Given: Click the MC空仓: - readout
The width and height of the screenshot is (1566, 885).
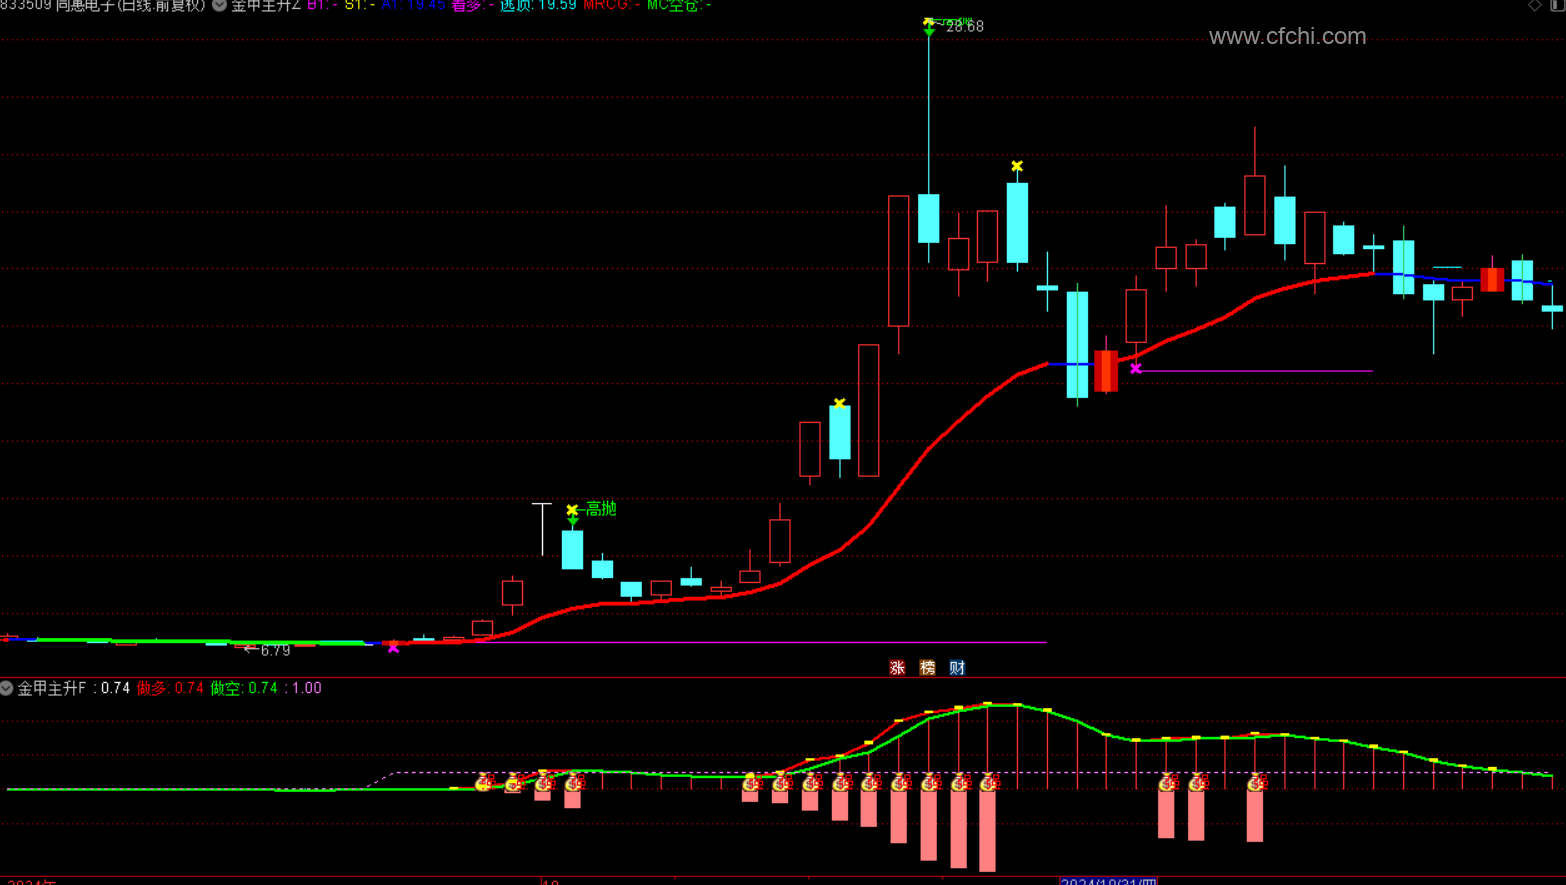Looking at the screenshot, I should tap(679, 5).
